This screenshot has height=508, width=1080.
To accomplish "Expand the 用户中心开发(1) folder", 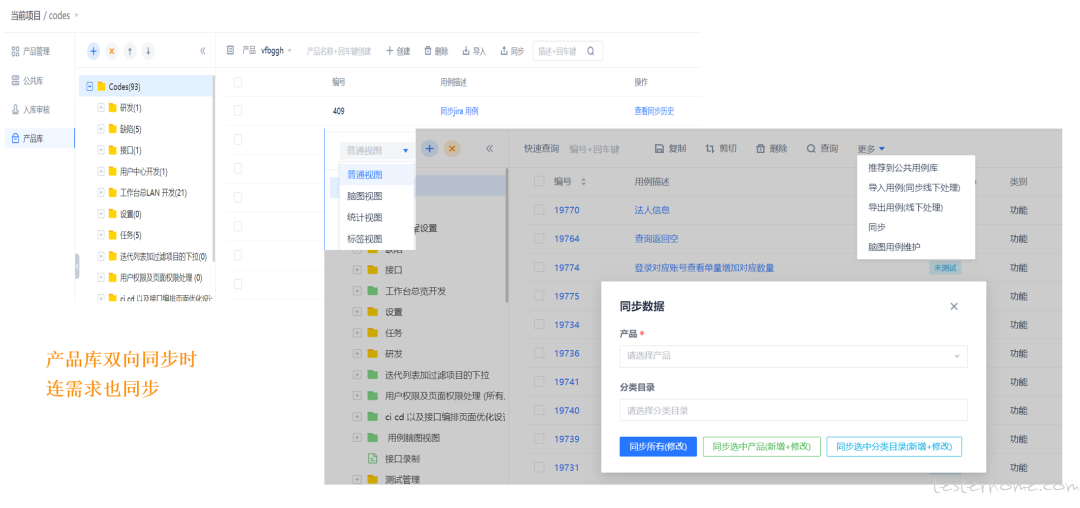I will 101,171.
